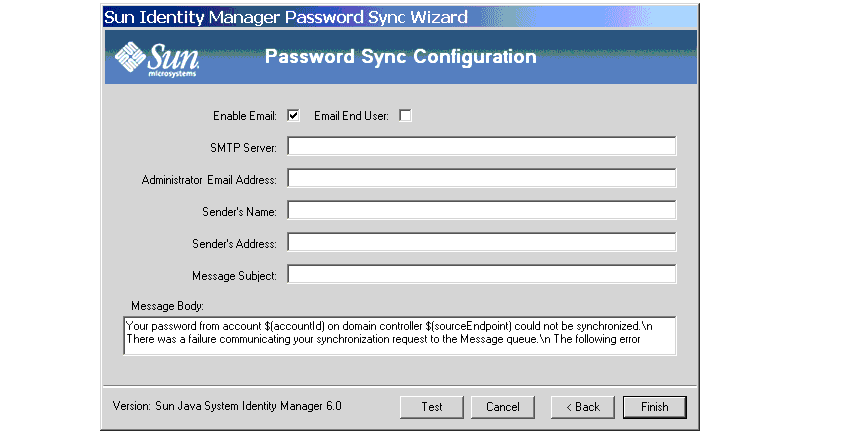Cancel the Password Sync wizard
Screen dimensions: 864x435
pos(503,407)
